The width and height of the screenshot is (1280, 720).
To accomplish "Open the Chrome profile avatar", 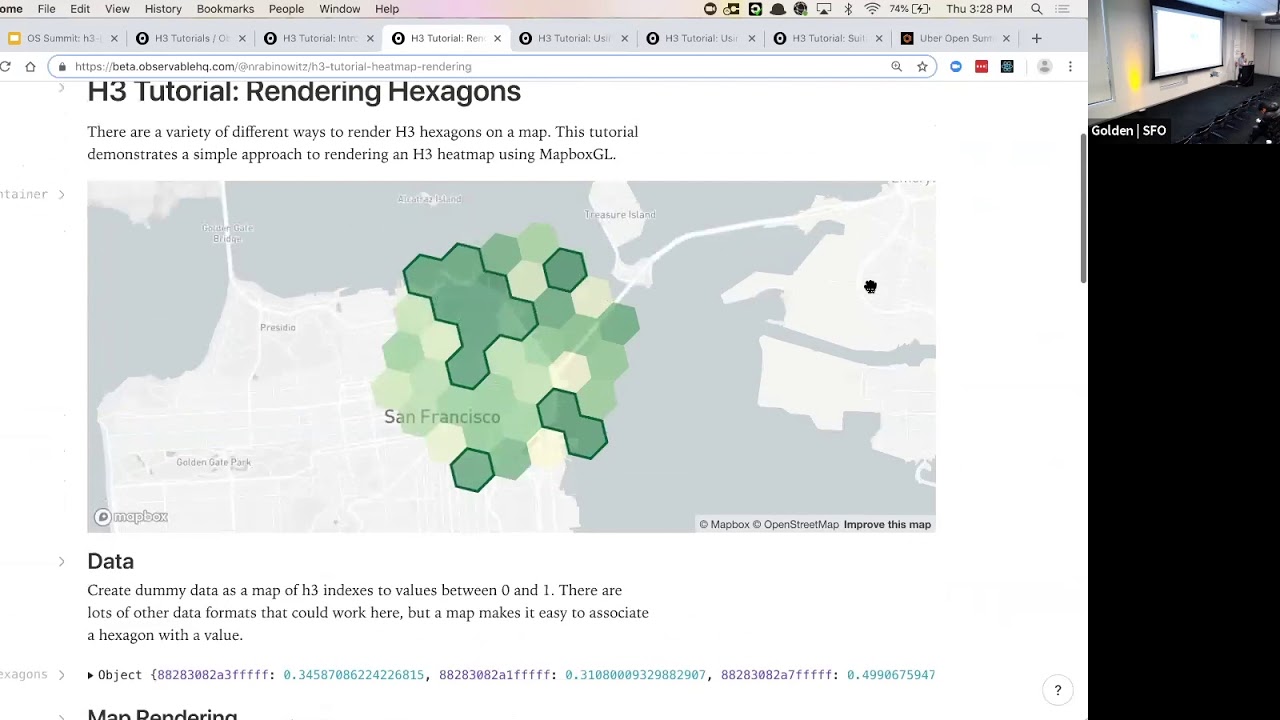I will [1044, 66].
